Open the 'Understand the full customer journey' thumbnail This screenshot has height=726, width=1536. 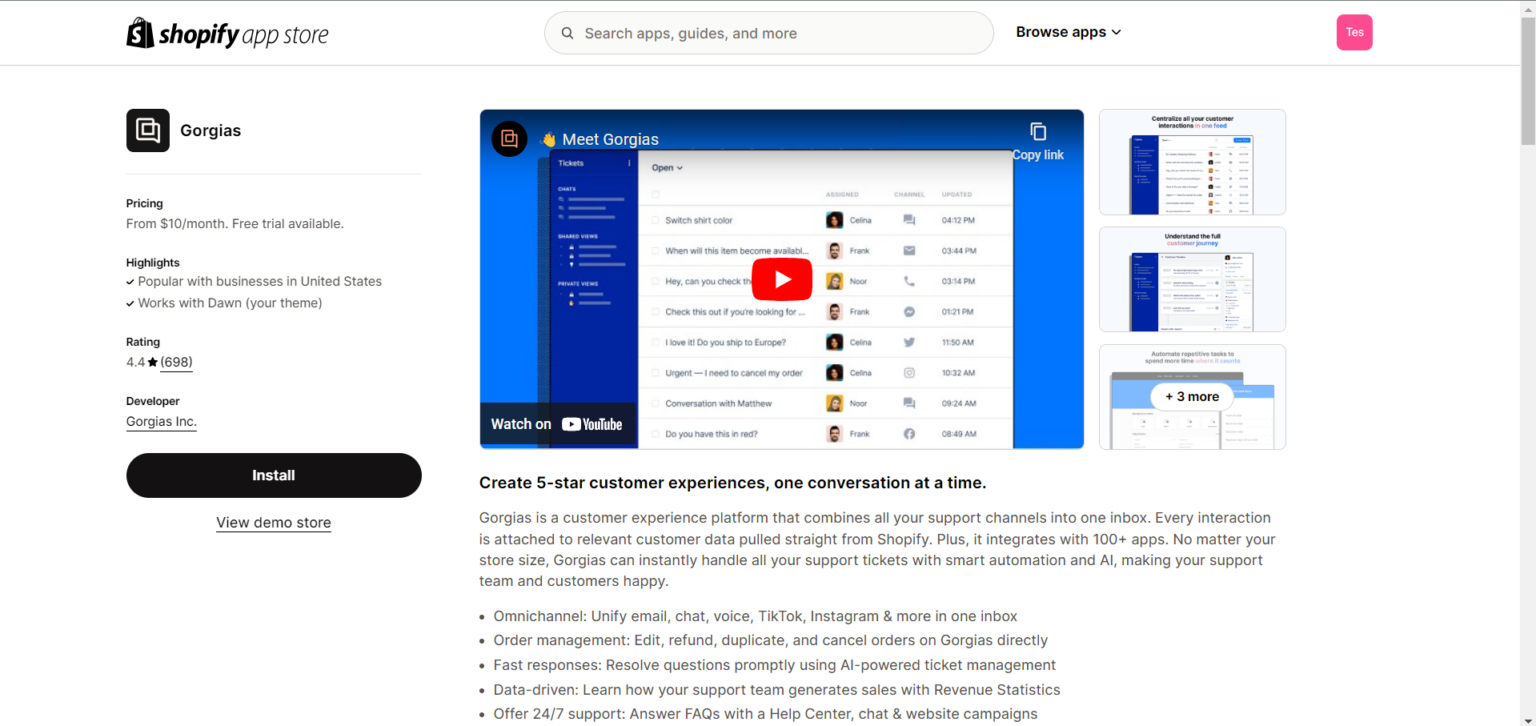click(x=1191, y=279)
